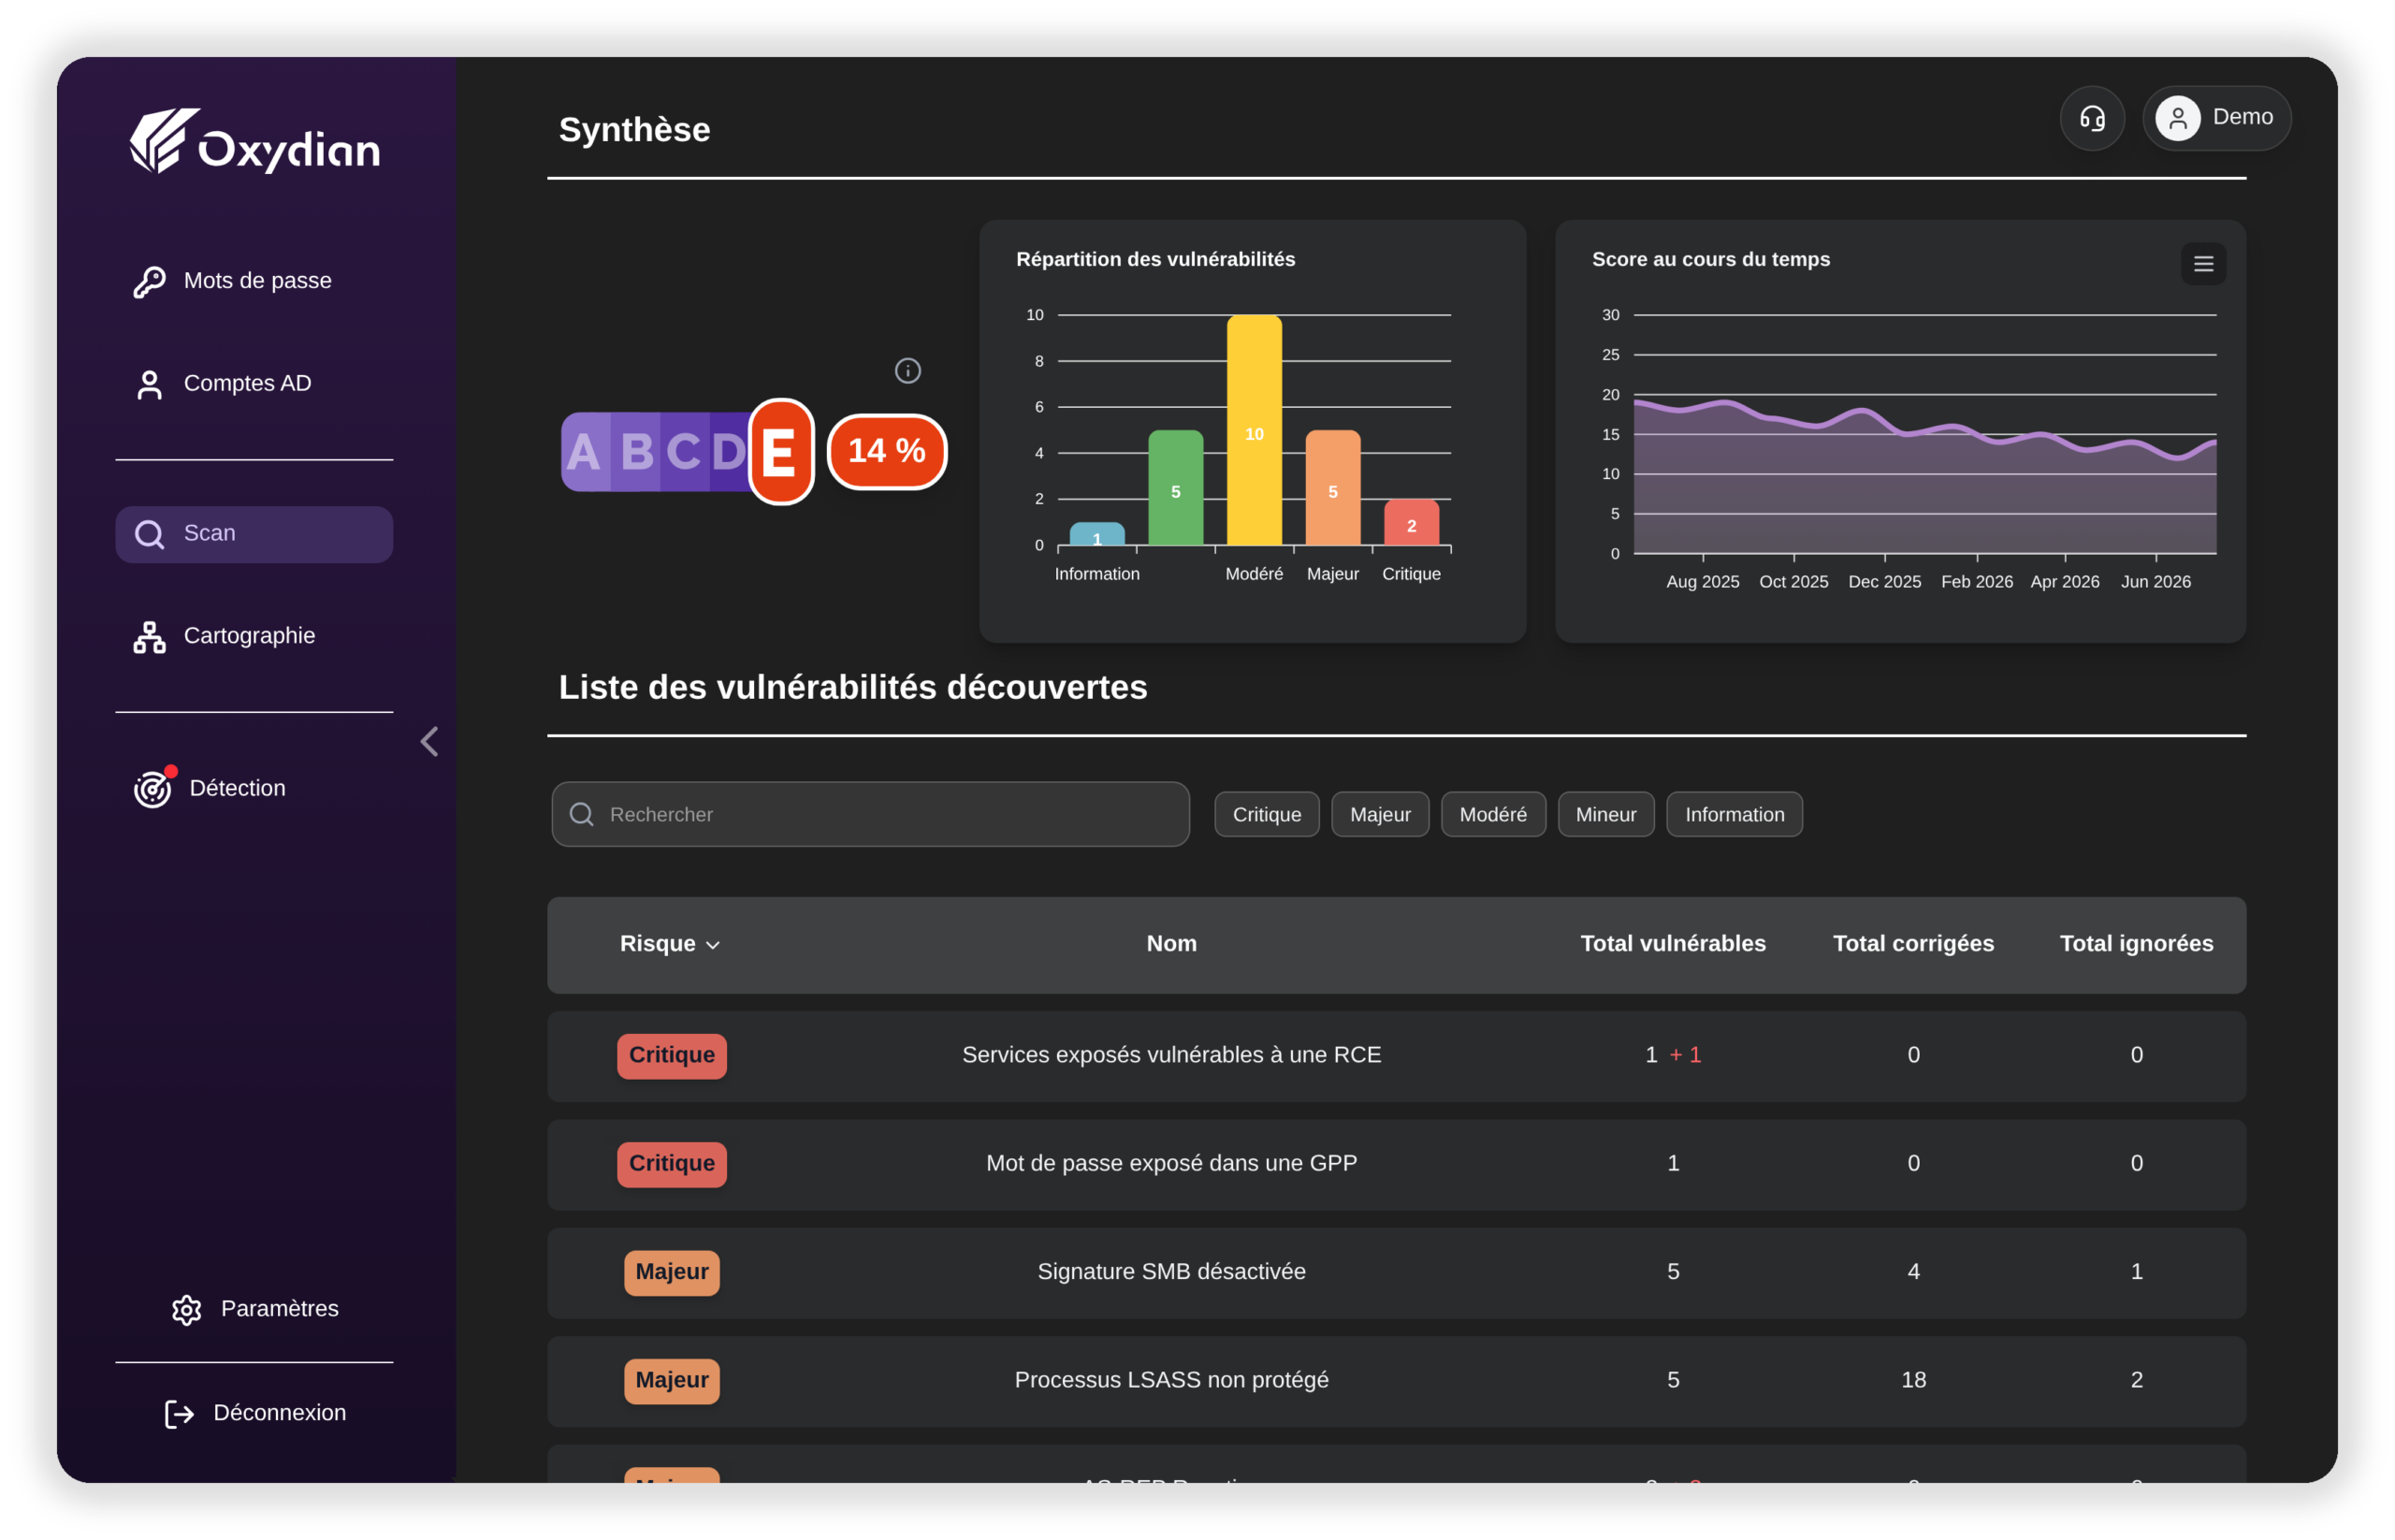
Task: Sort by Risque column chevron
Action: [713, 945]
